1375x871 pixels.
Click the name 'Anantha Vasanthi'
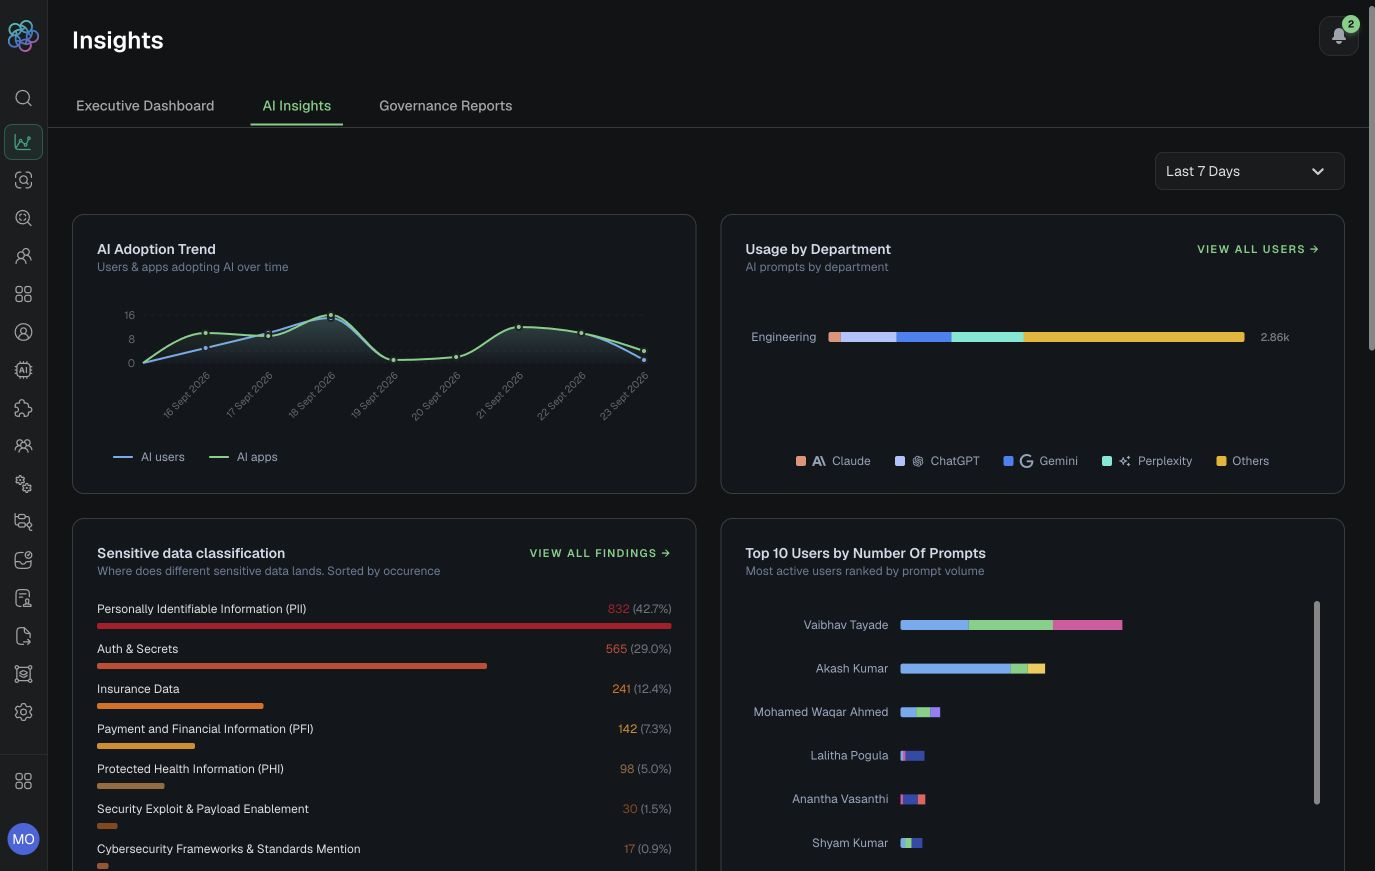pos(840,799)
